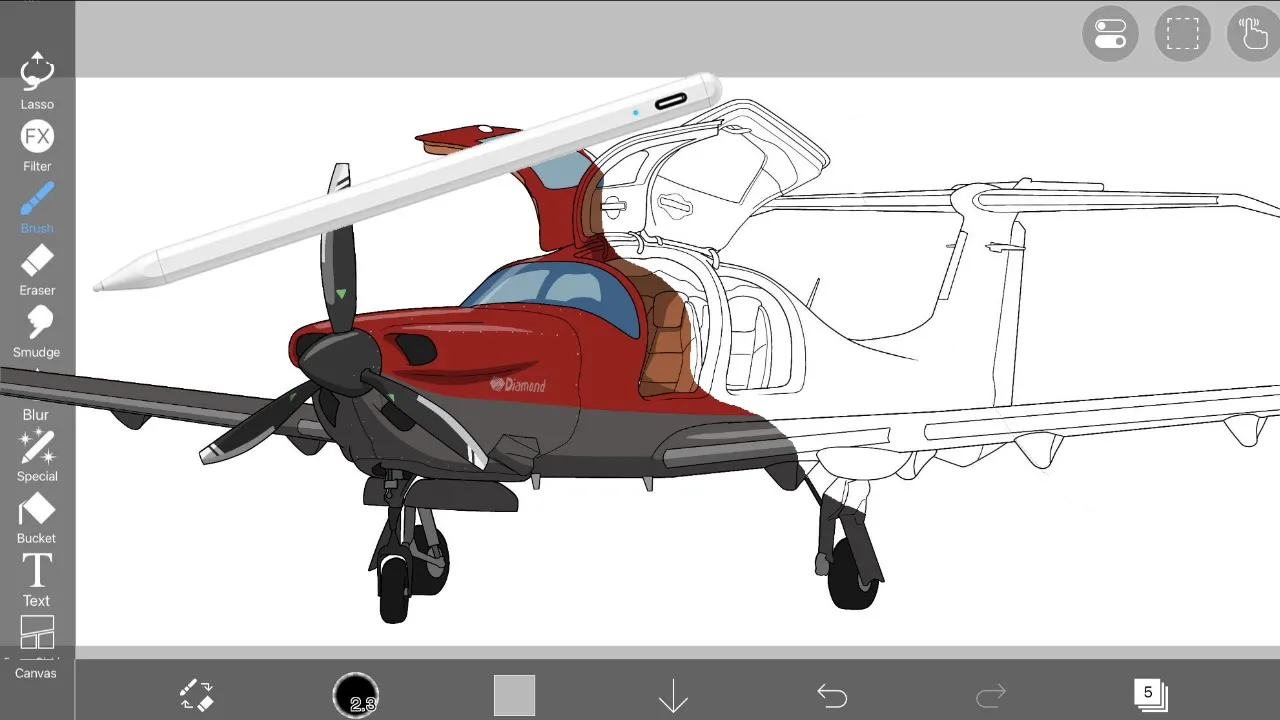The width and height of the screenshot is (1280, 720).
Task: Open the gray color swatch
Action: (514, 695)
